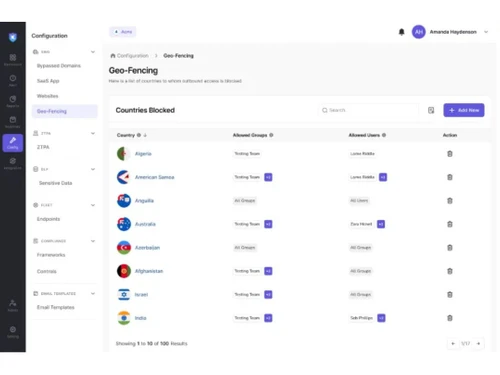
Task: Click the Configuration breadcrumb link
Action: pyautogui.click(x=133, y=56)
